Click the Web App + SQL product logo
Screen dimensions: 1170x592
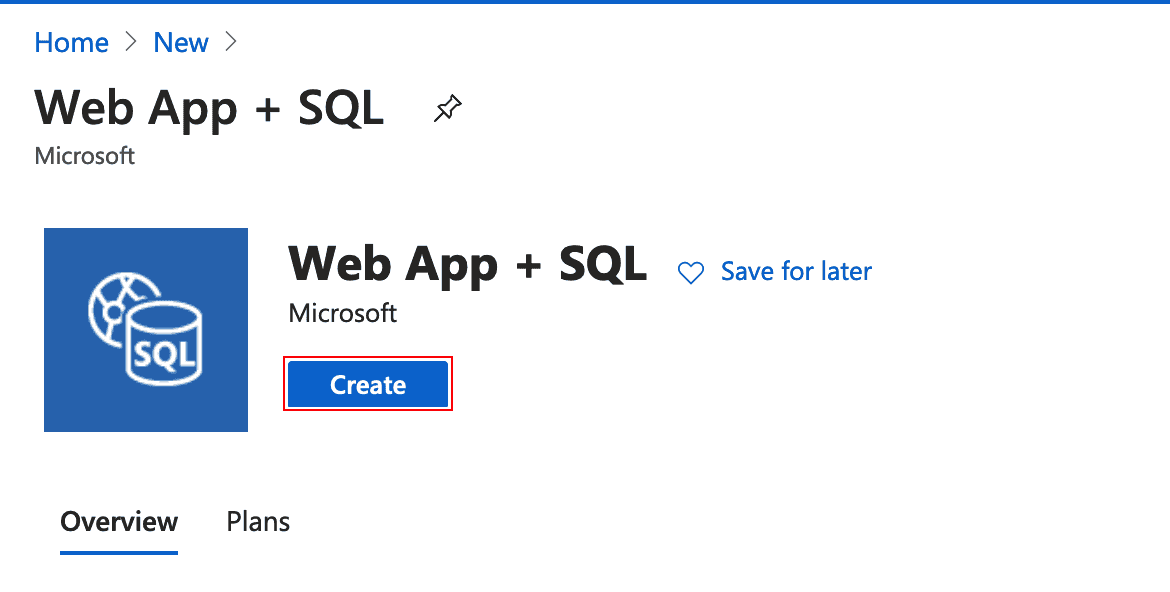[x=146, y=330]
